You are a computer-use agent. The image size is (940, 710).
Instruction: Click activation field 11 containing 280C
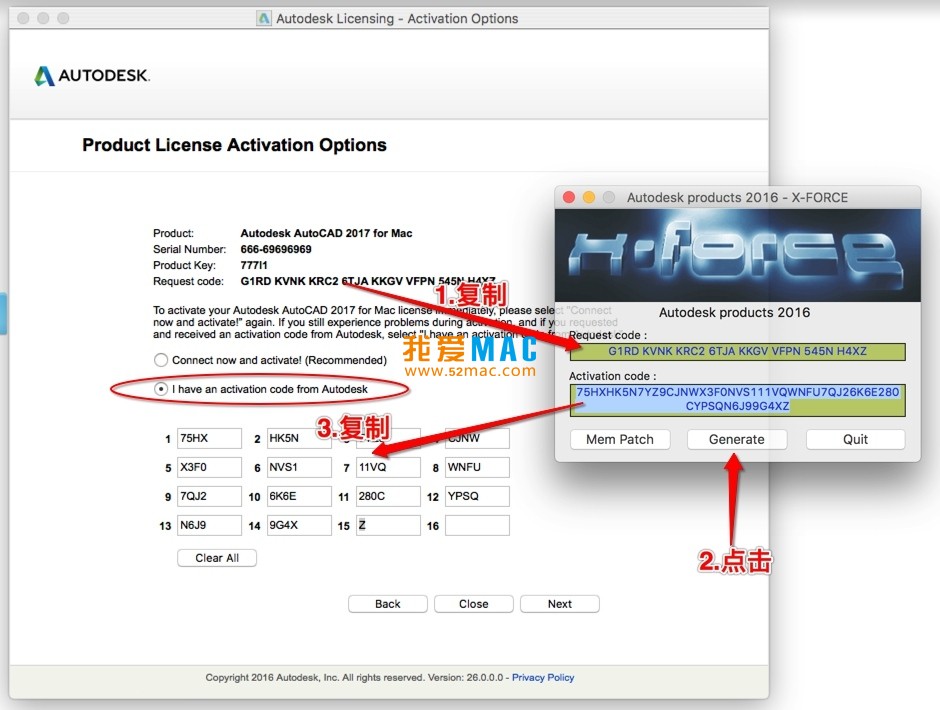click(x=388, y=497)
